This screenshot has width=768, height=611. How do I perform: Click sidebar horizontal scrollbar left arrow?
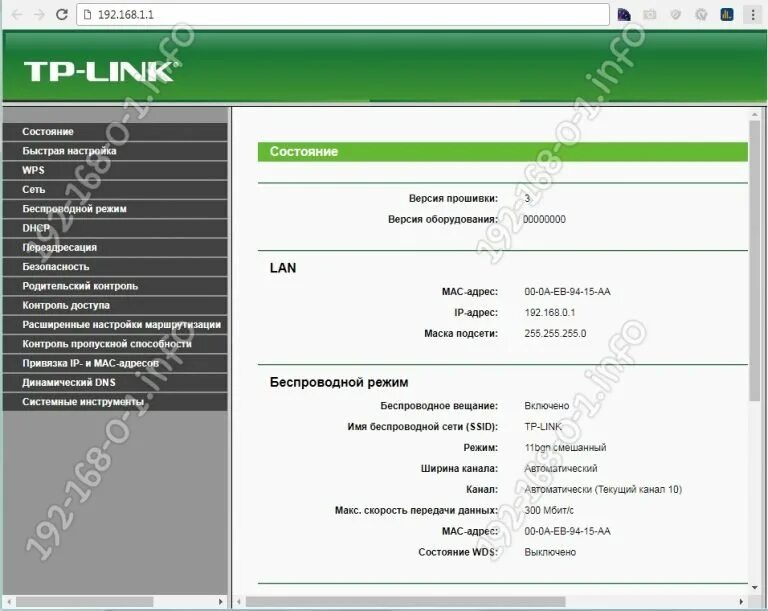[x=9, y=601]
